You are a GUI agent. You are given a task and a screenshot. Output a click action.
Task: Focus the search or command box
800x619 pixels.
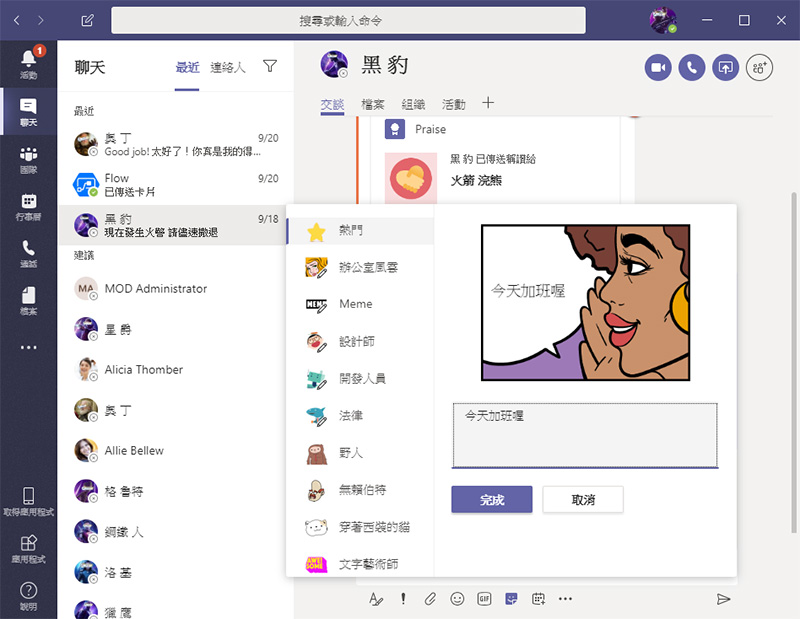pos(348,20)
